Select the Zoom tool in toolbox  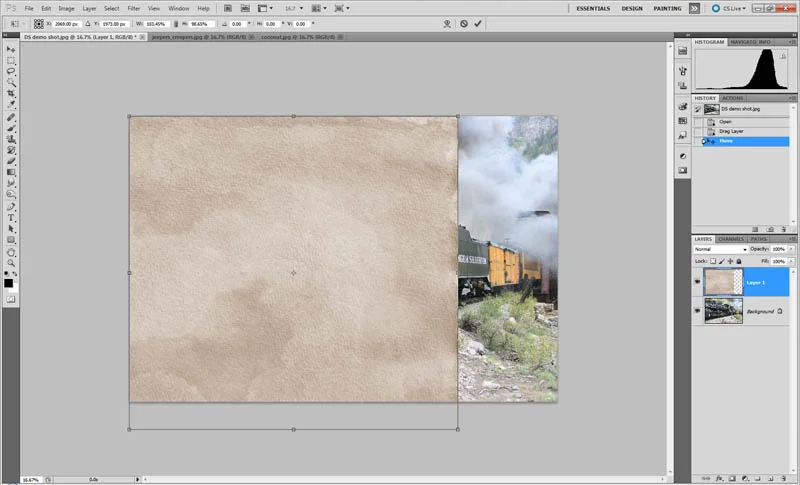(x=11, y=263)
